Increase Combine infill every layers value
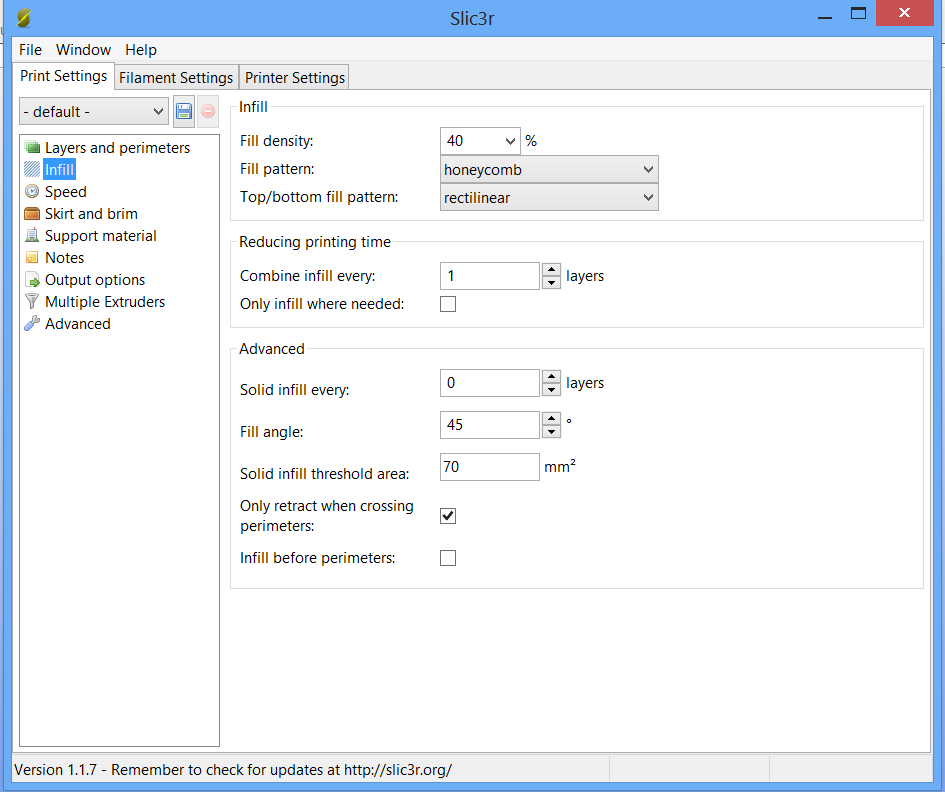The image size is (945, 792). pyautogui.click(x=551, y=269)
